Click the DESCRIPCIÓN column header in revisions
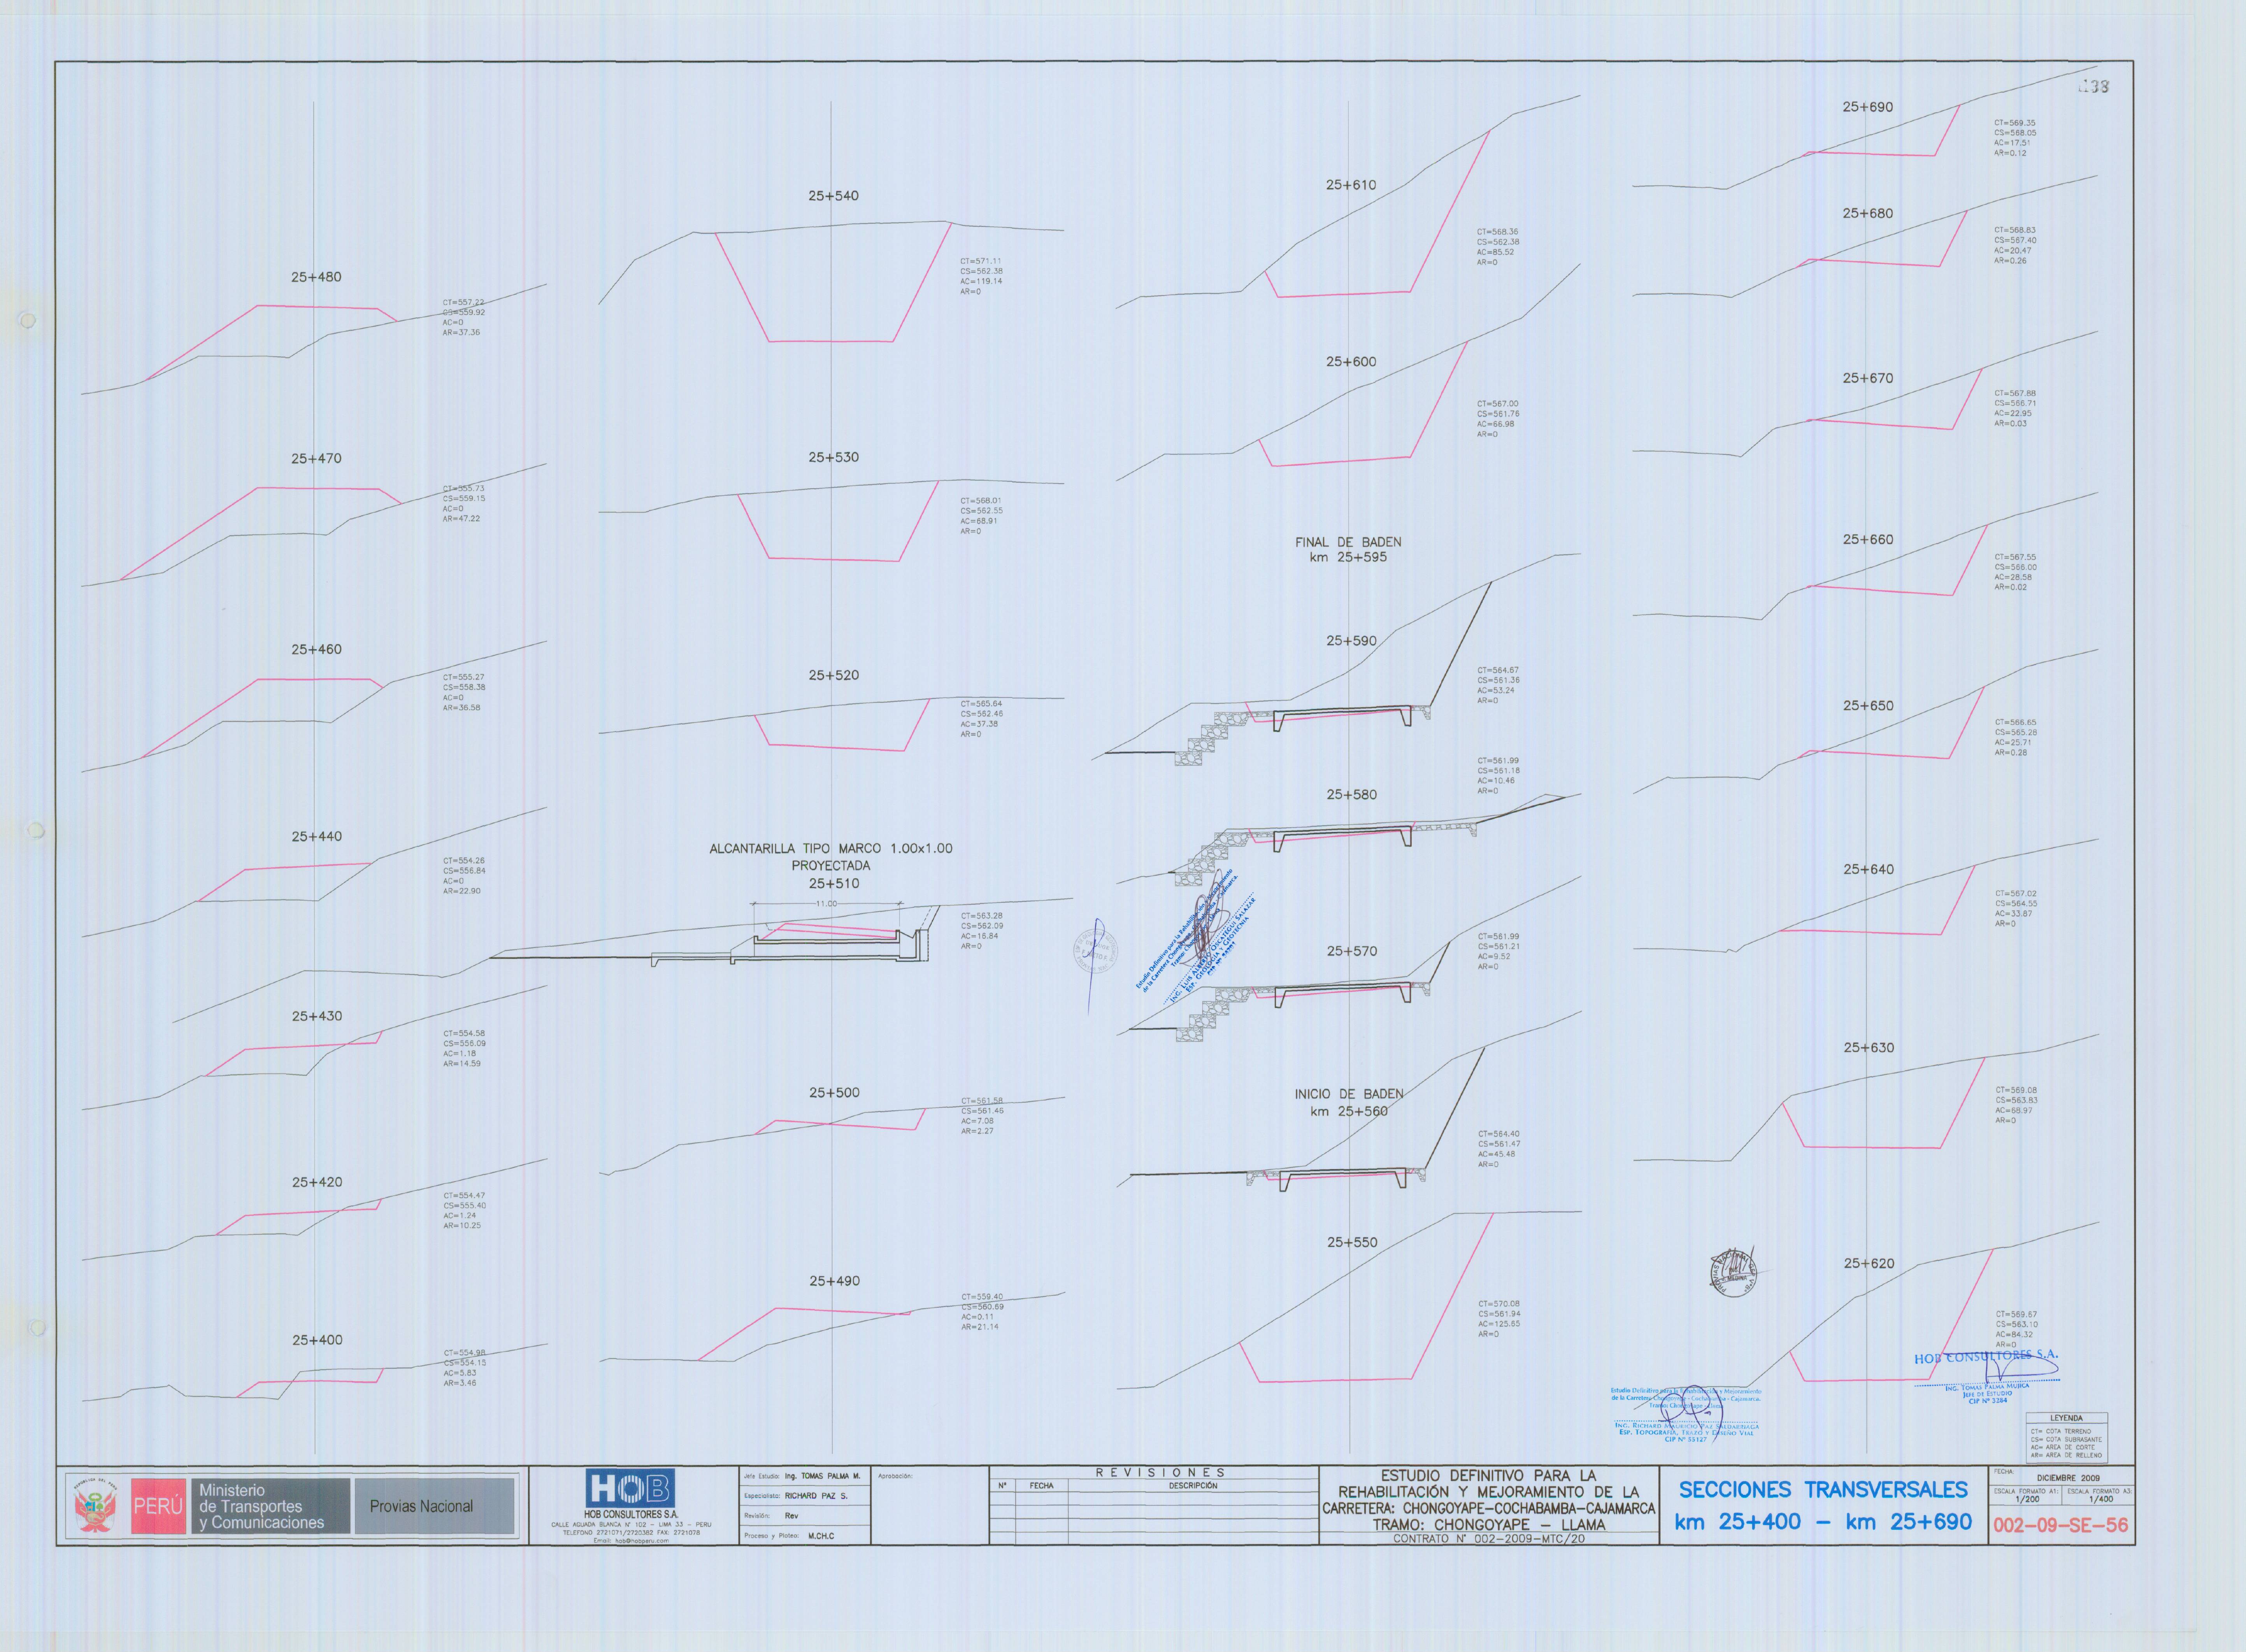The height and width of the screenshot is (1652, 2246). click(x=1193, y=1486)
